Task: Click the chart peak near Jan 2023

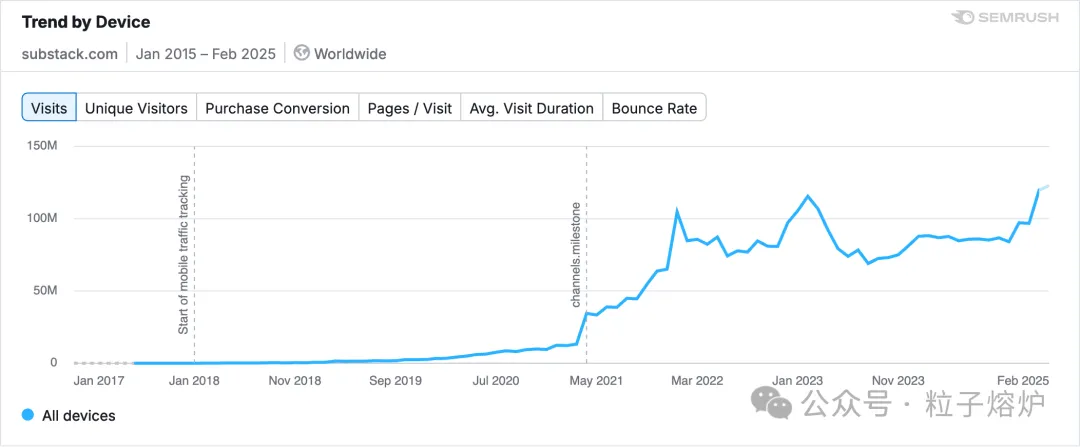Action: (807, 196)
